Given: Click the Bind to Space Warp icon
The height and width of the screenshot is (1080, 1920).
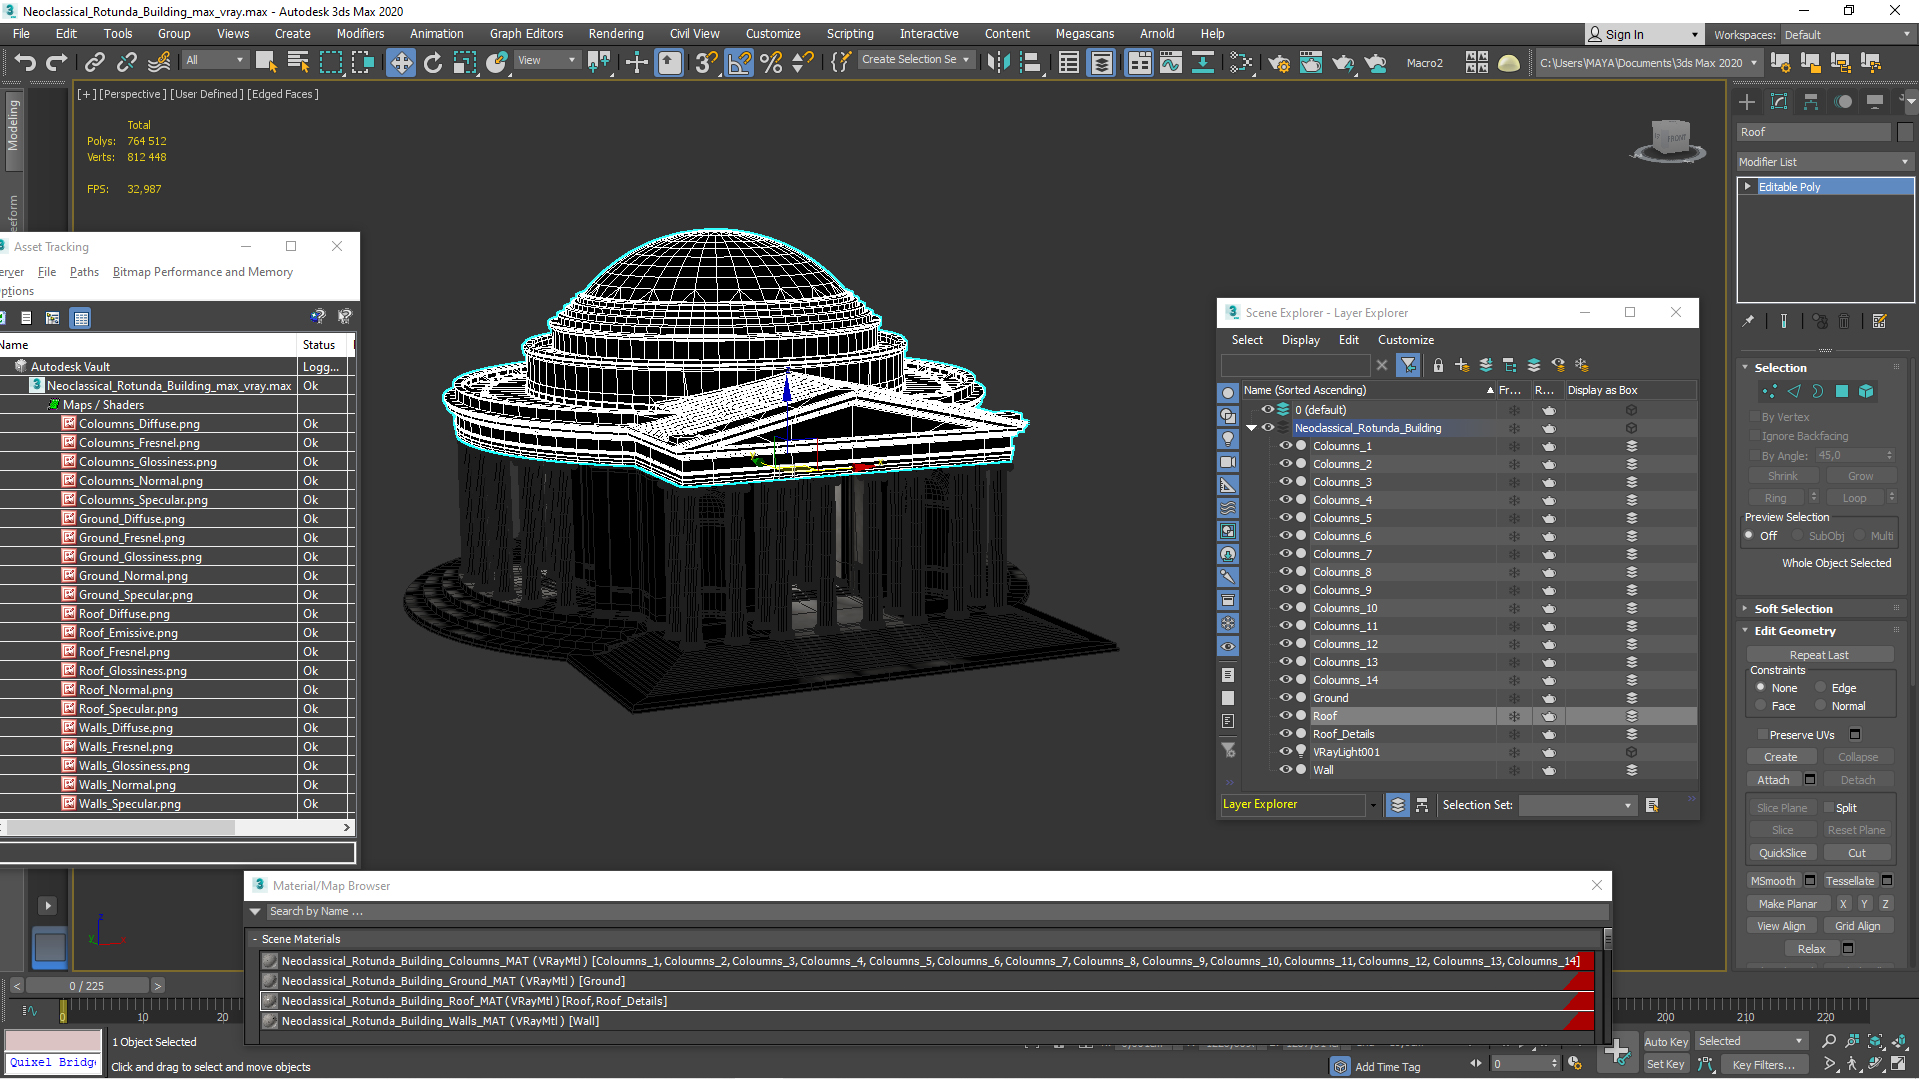Looking at the screenshot, I should tap(159, 63).
